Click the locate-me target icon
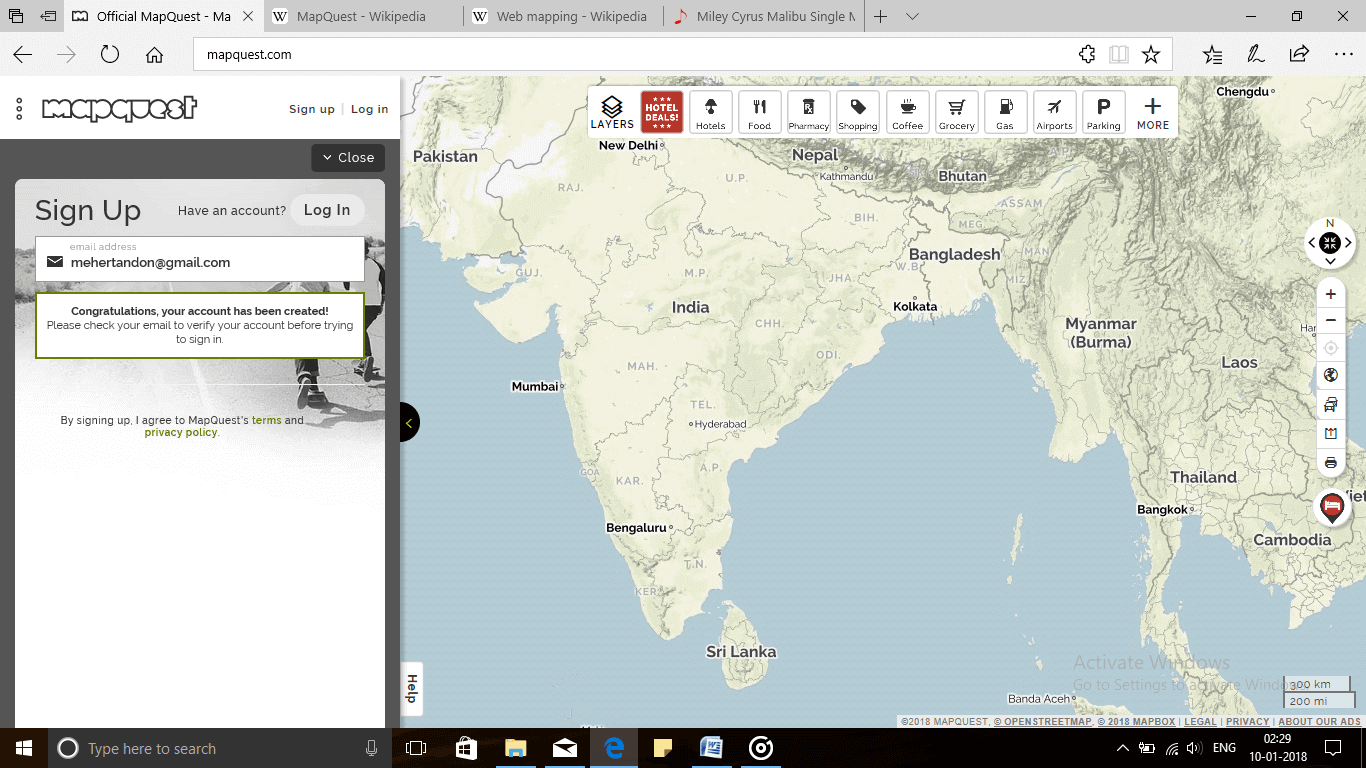Viewport: 1366px width, 768px height. click(x=1330, y=348)
